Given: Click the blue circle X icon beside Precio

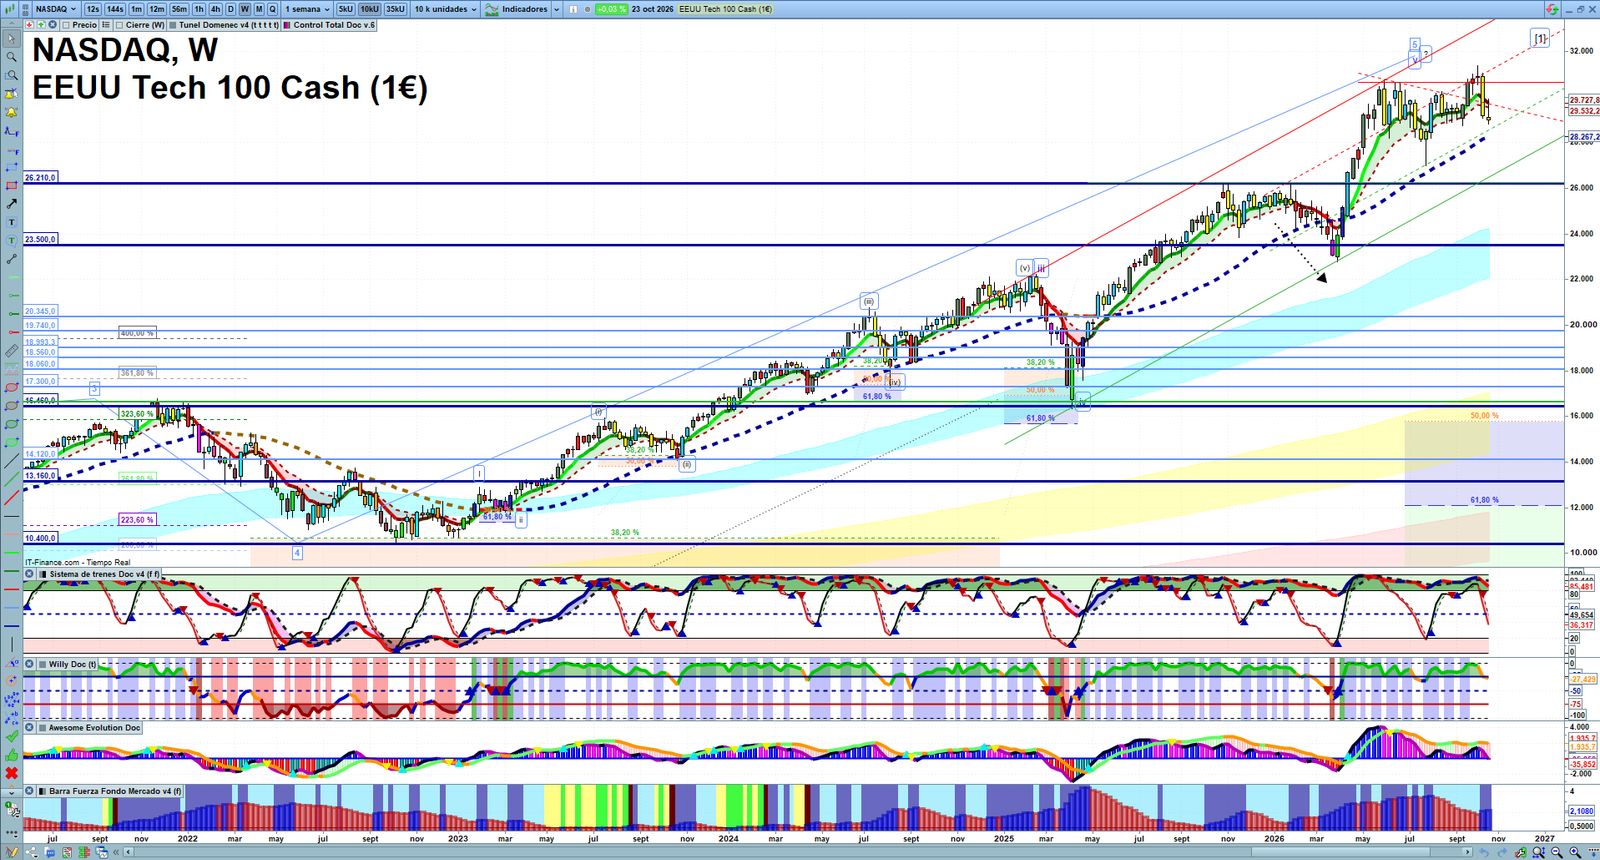Looking at the screenshot, I should 53,25.
